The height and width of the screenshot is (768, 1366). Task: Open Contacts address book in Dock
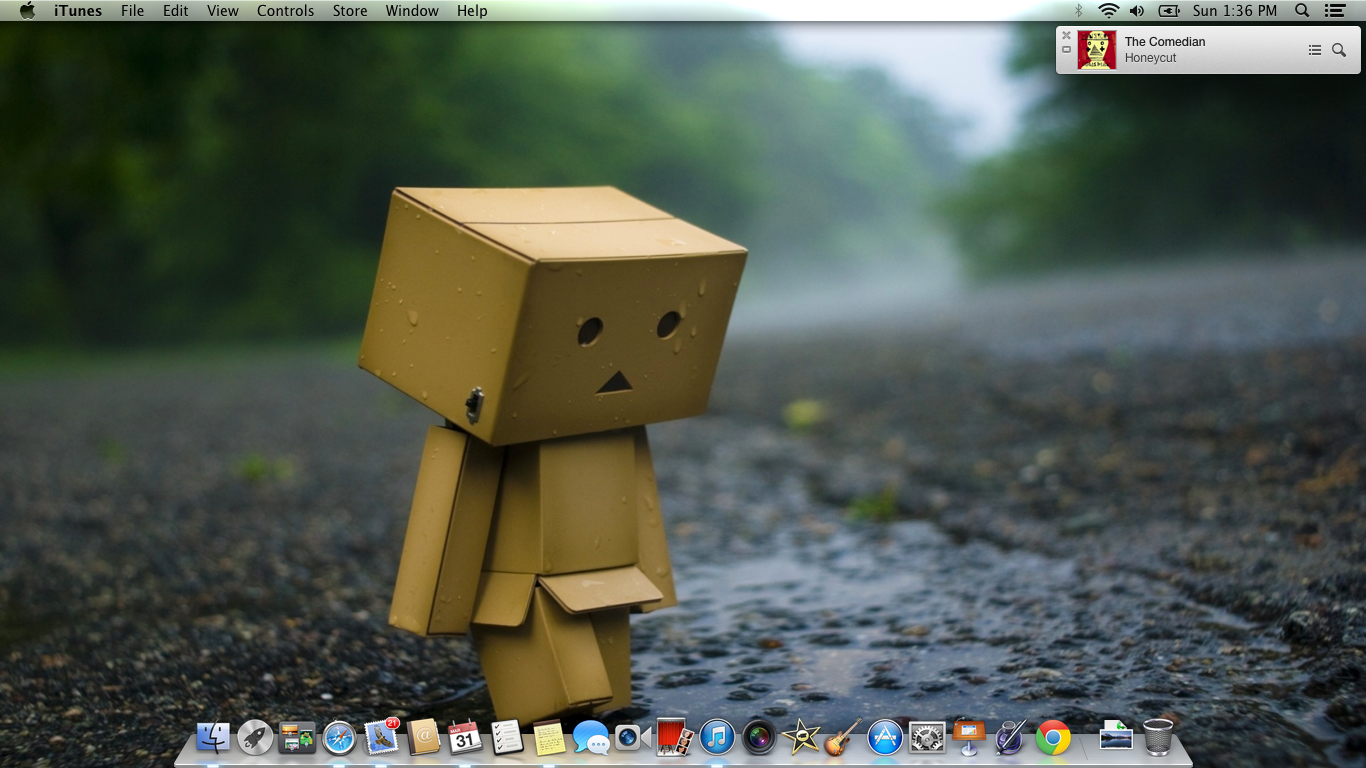click(424, 738)
